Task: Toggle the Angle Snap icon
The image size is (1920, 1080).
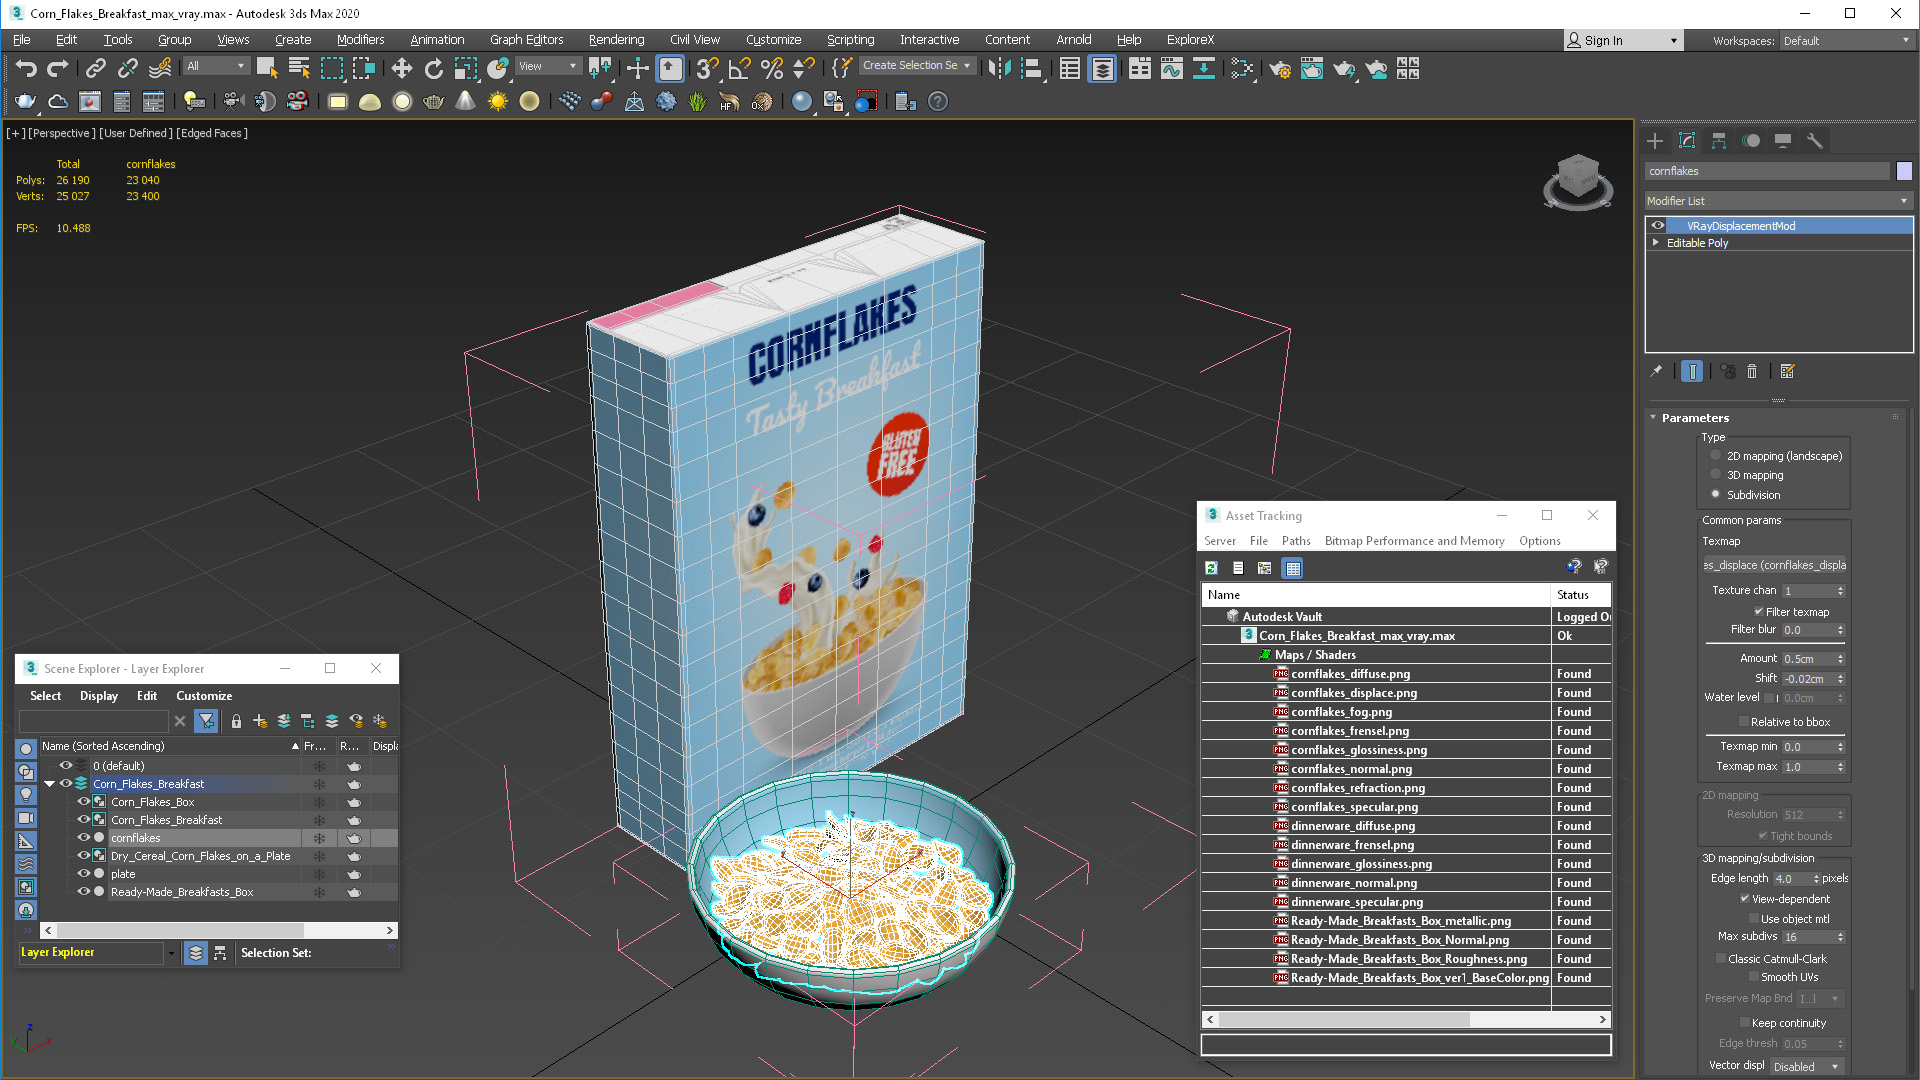Action: click(740, 68)
